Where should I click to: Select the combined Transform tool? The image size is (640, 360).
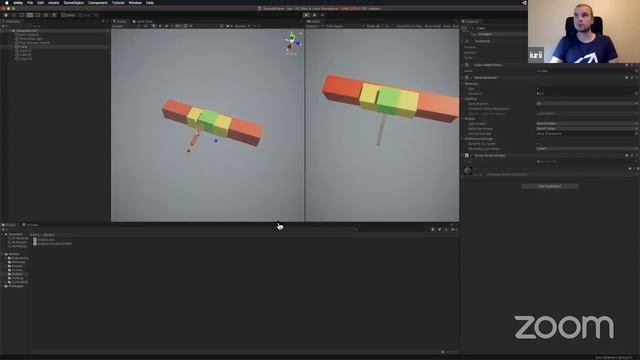click(46, 15)
